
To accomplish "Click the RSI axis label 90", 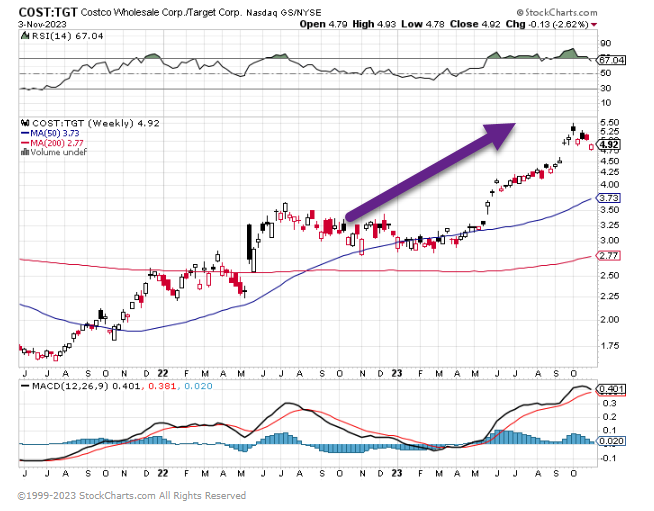I will (x=605, y=43).
